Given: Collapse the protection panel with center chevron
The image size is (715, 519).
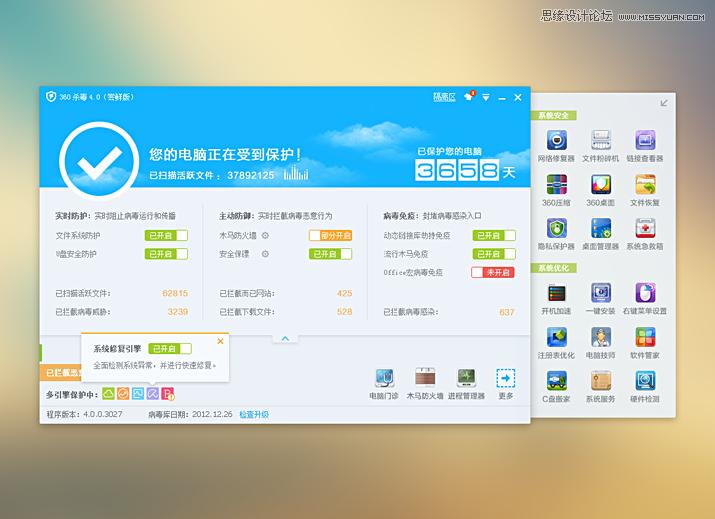Looking at the screenshot, I should pos(285,339).
